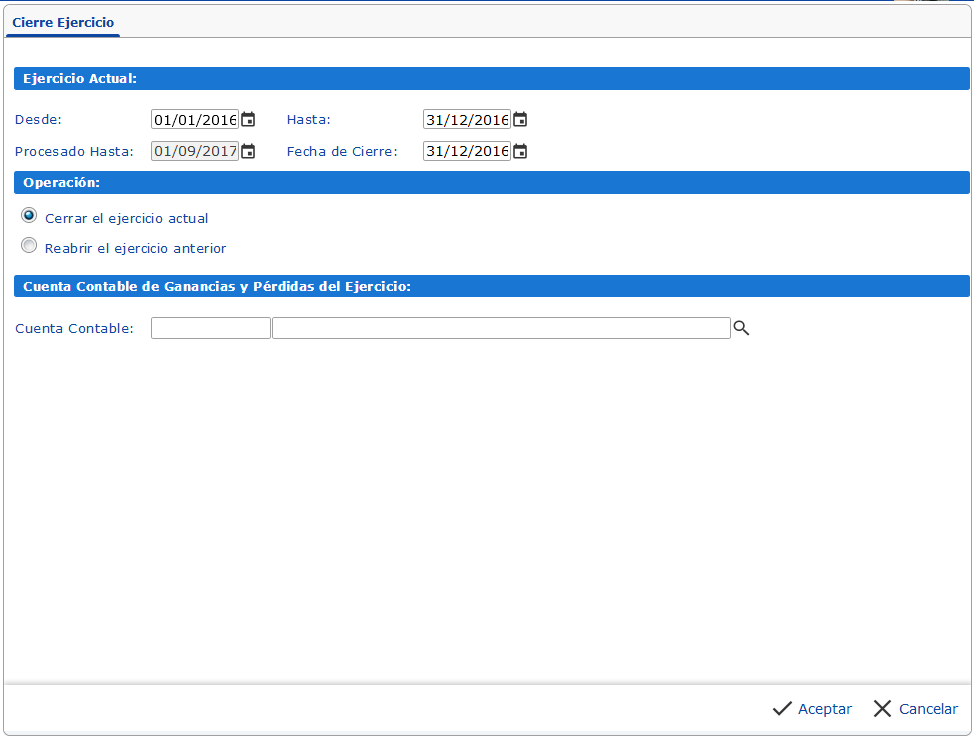Viewport: 974px width, 738px height.
Task: Select 'Cerrar el ejercicio actual' radio button
Action: [x=29, y=216]
